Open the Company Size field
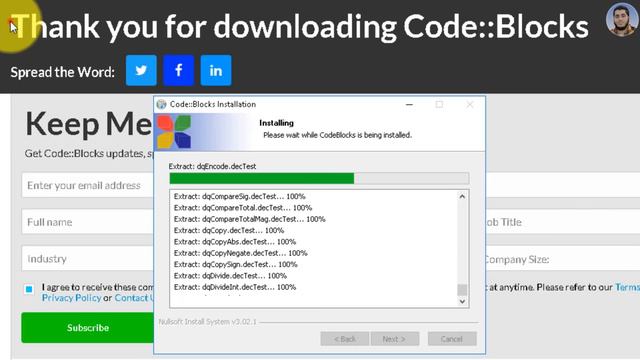 click(562, 259)
